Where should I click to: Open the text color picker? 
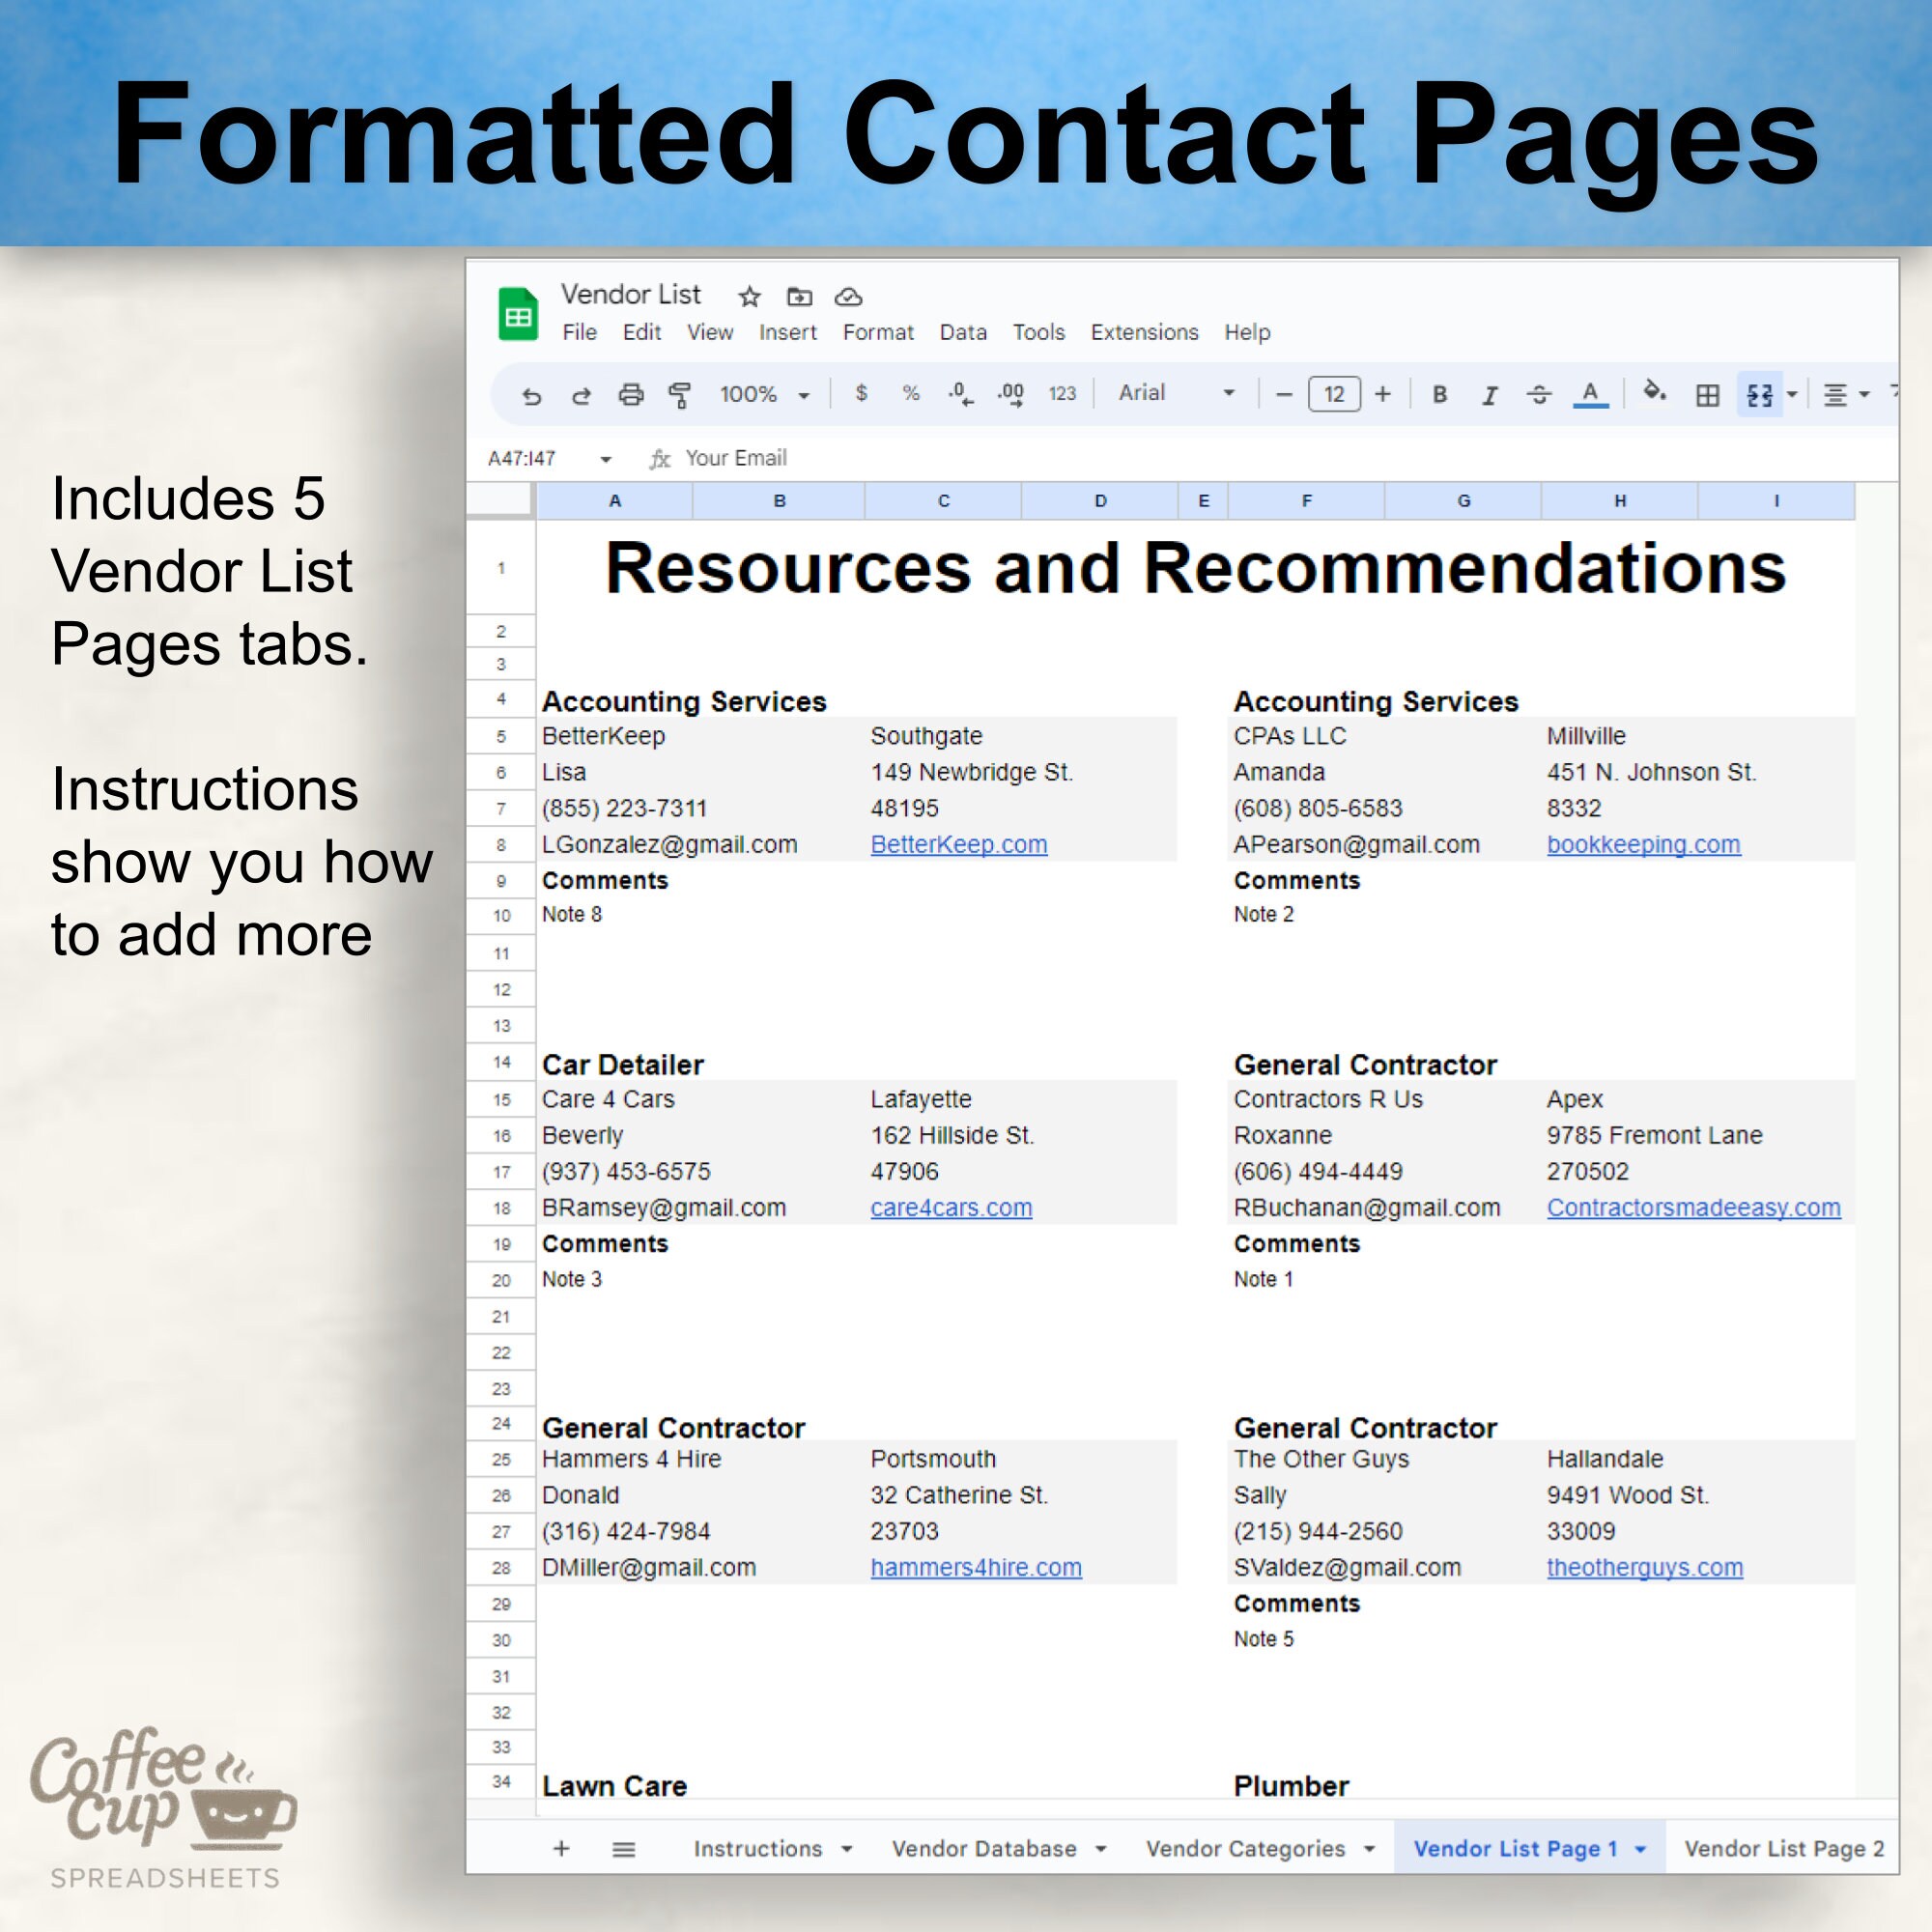pos(1590,394)
